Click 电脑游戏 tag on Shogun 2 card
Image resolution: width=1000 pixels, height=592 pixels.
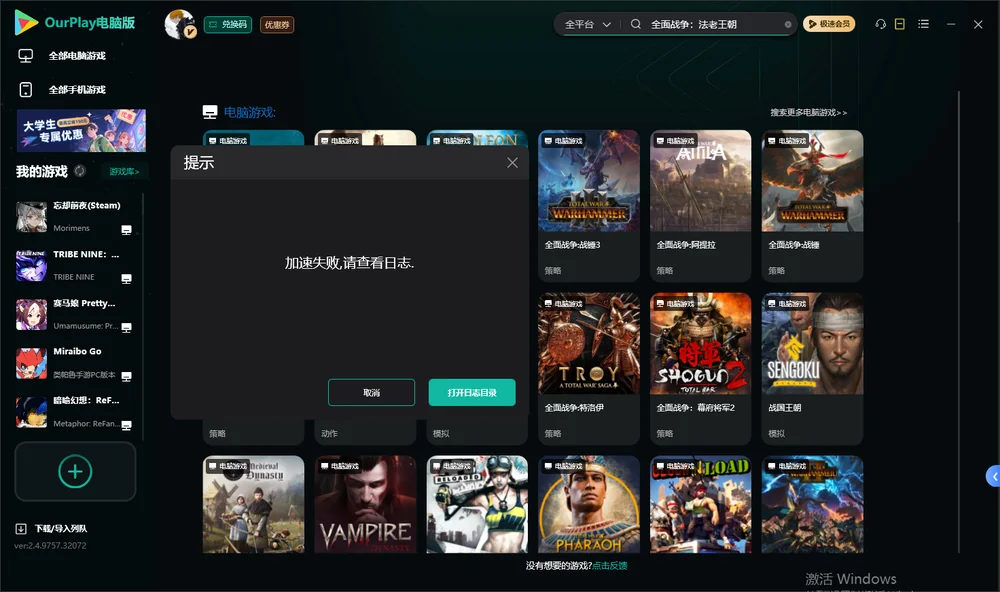click(675, 303)
